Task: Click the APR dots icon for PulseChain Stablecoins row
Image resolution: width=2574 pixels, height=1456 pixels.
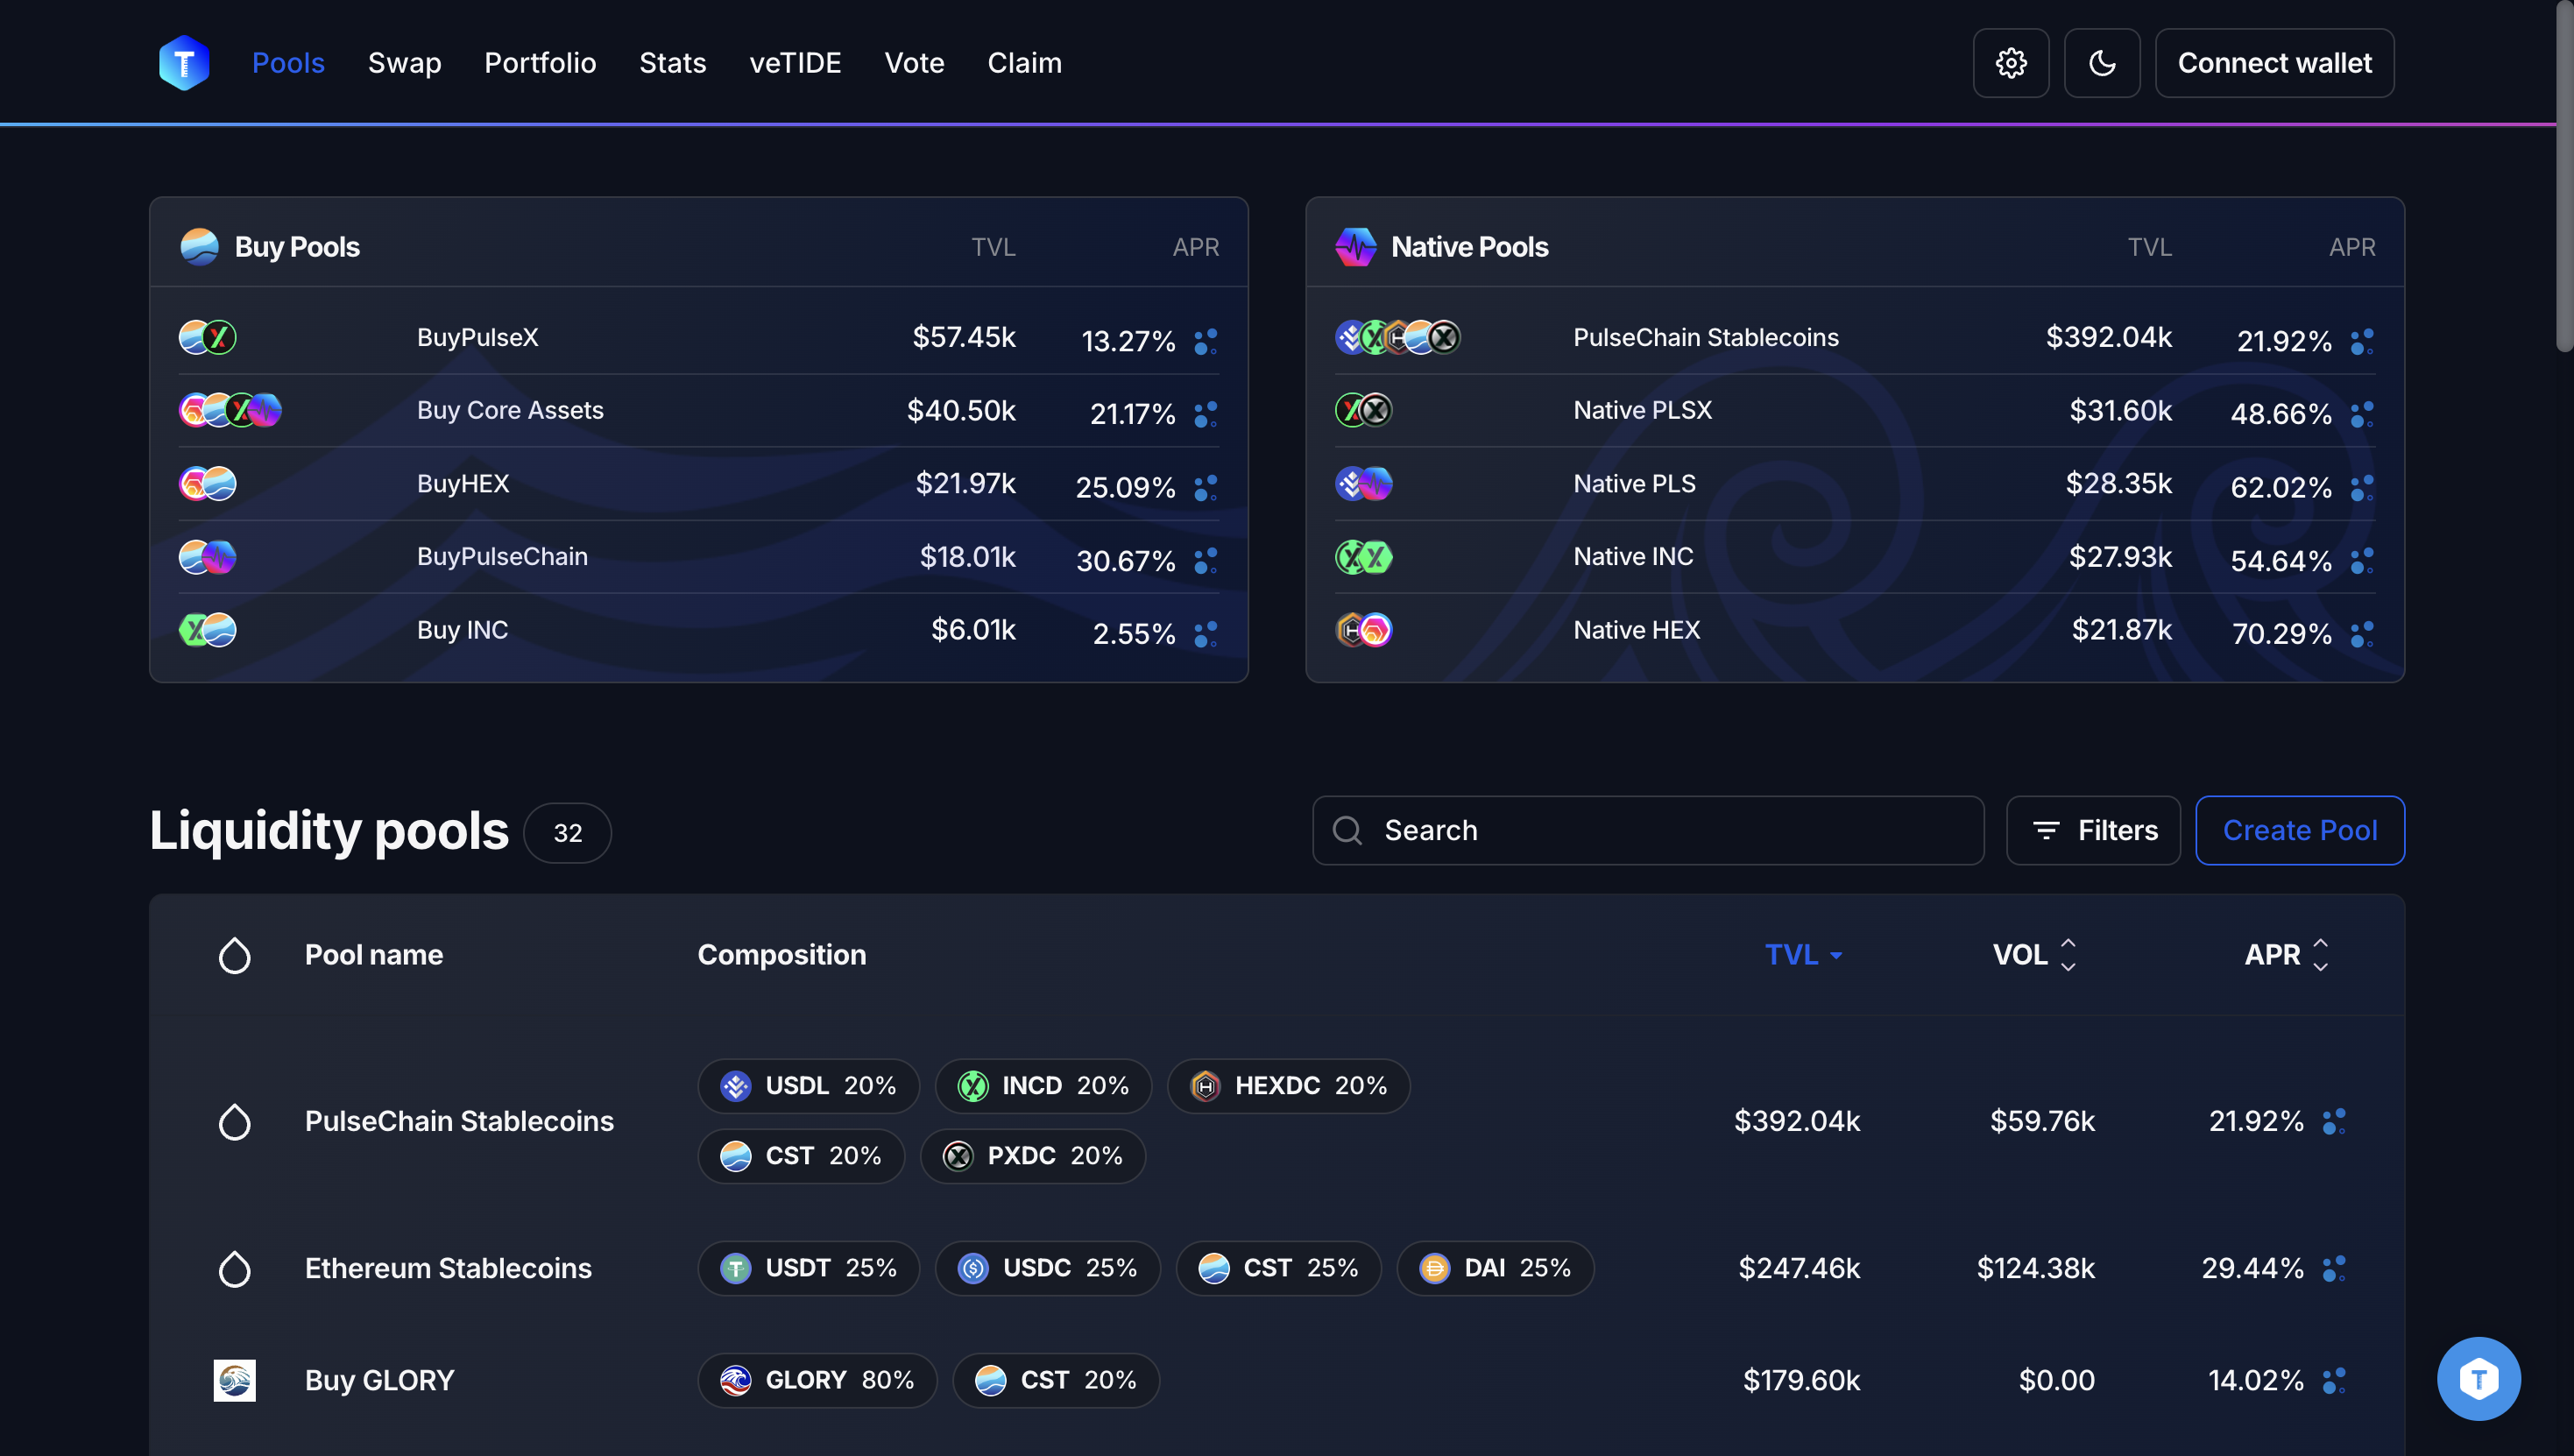Action: 2333,1121
